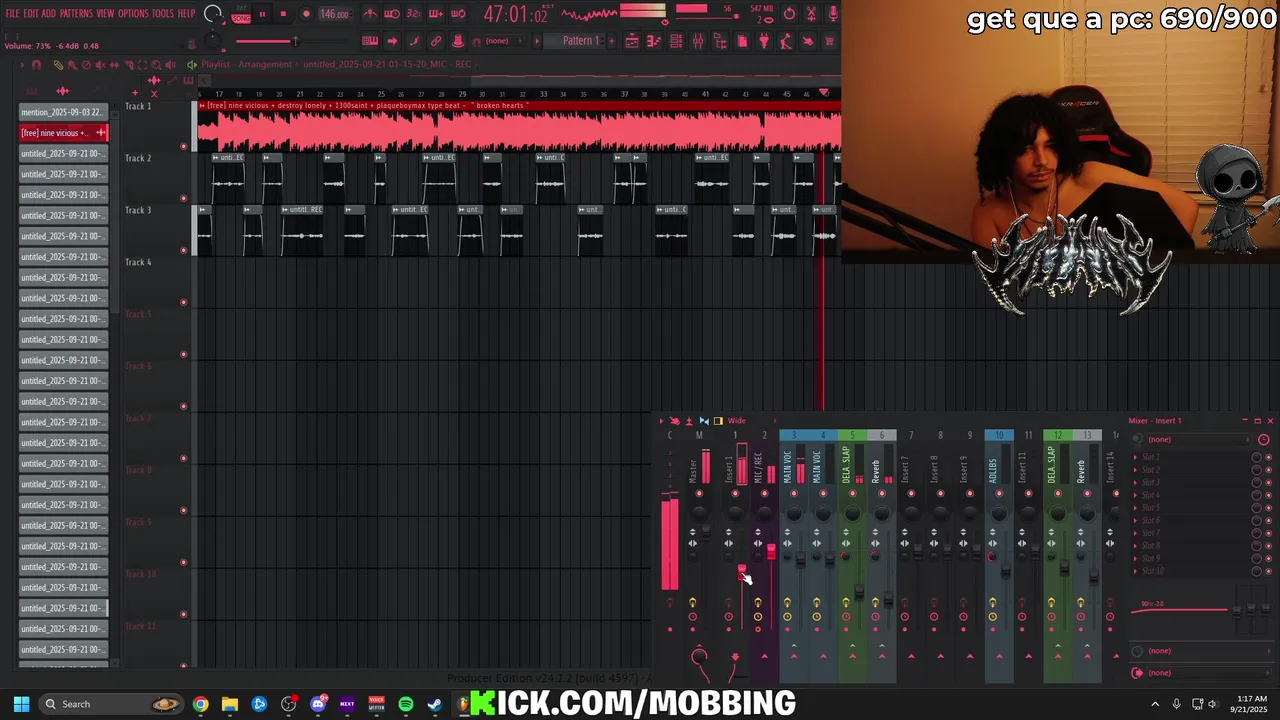Toggle the Track 3 mute dot
This screenshot has height=720, width=1280.
[183, 250]
